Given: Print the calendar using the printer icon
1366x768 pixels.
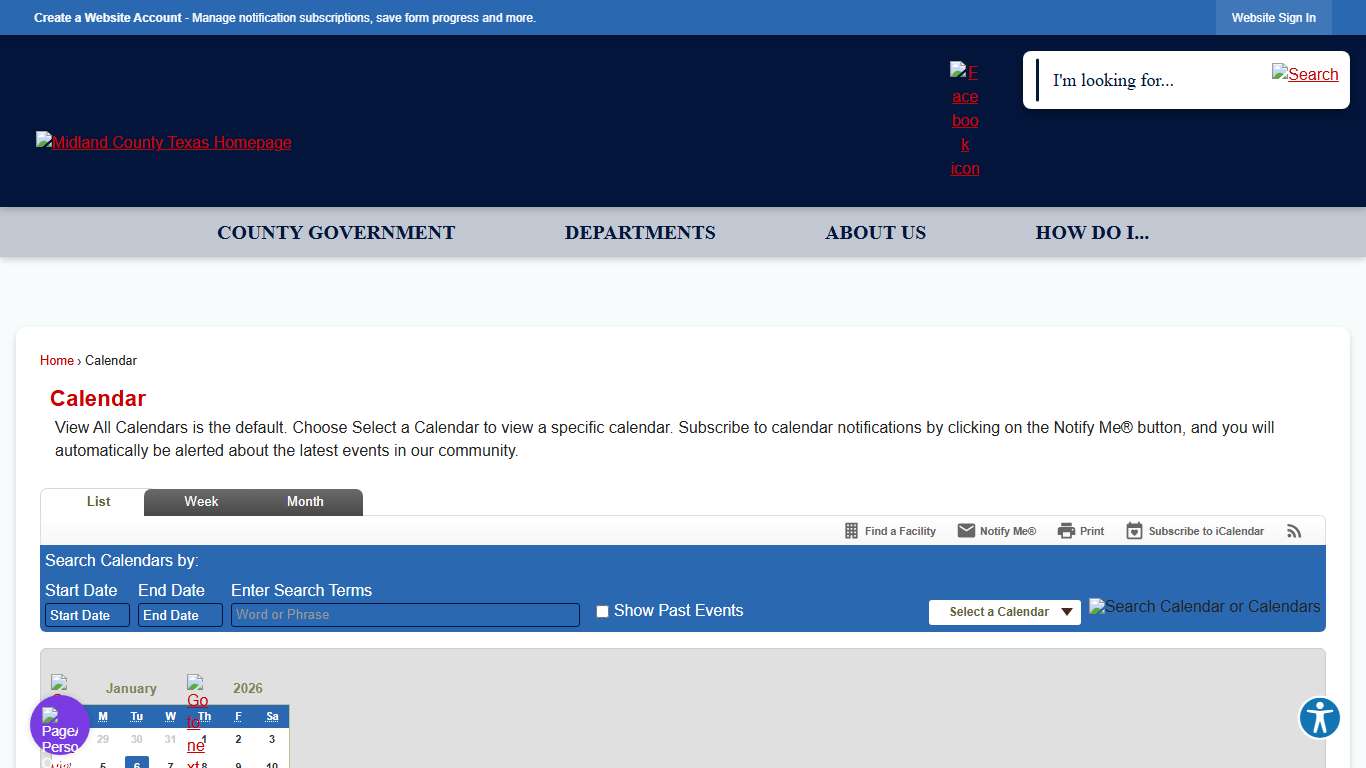Looking at the screenshot, I should click(1066, 531).
